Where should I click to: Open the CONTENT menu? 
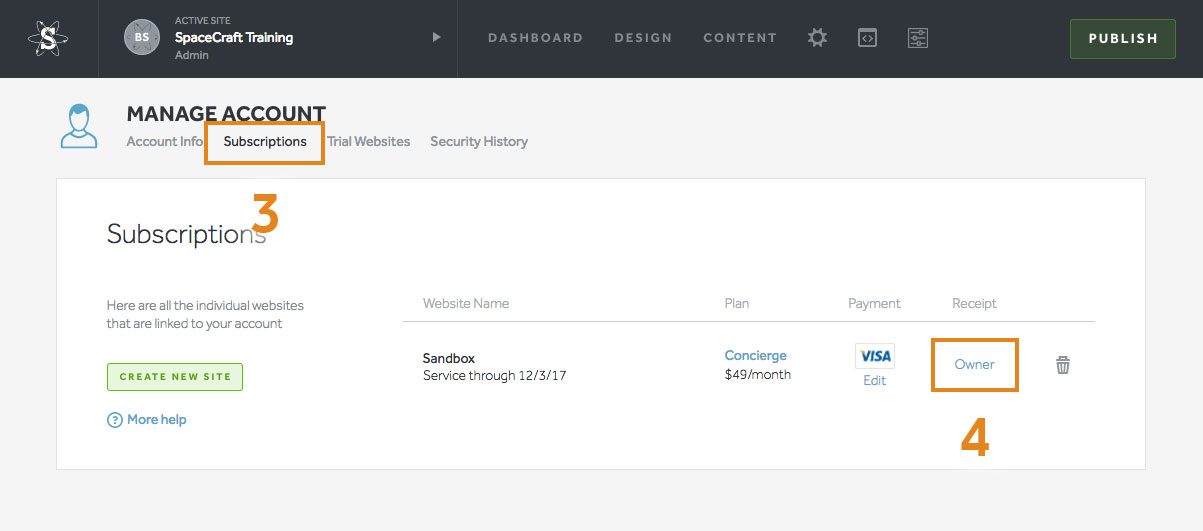coord(740,38)
